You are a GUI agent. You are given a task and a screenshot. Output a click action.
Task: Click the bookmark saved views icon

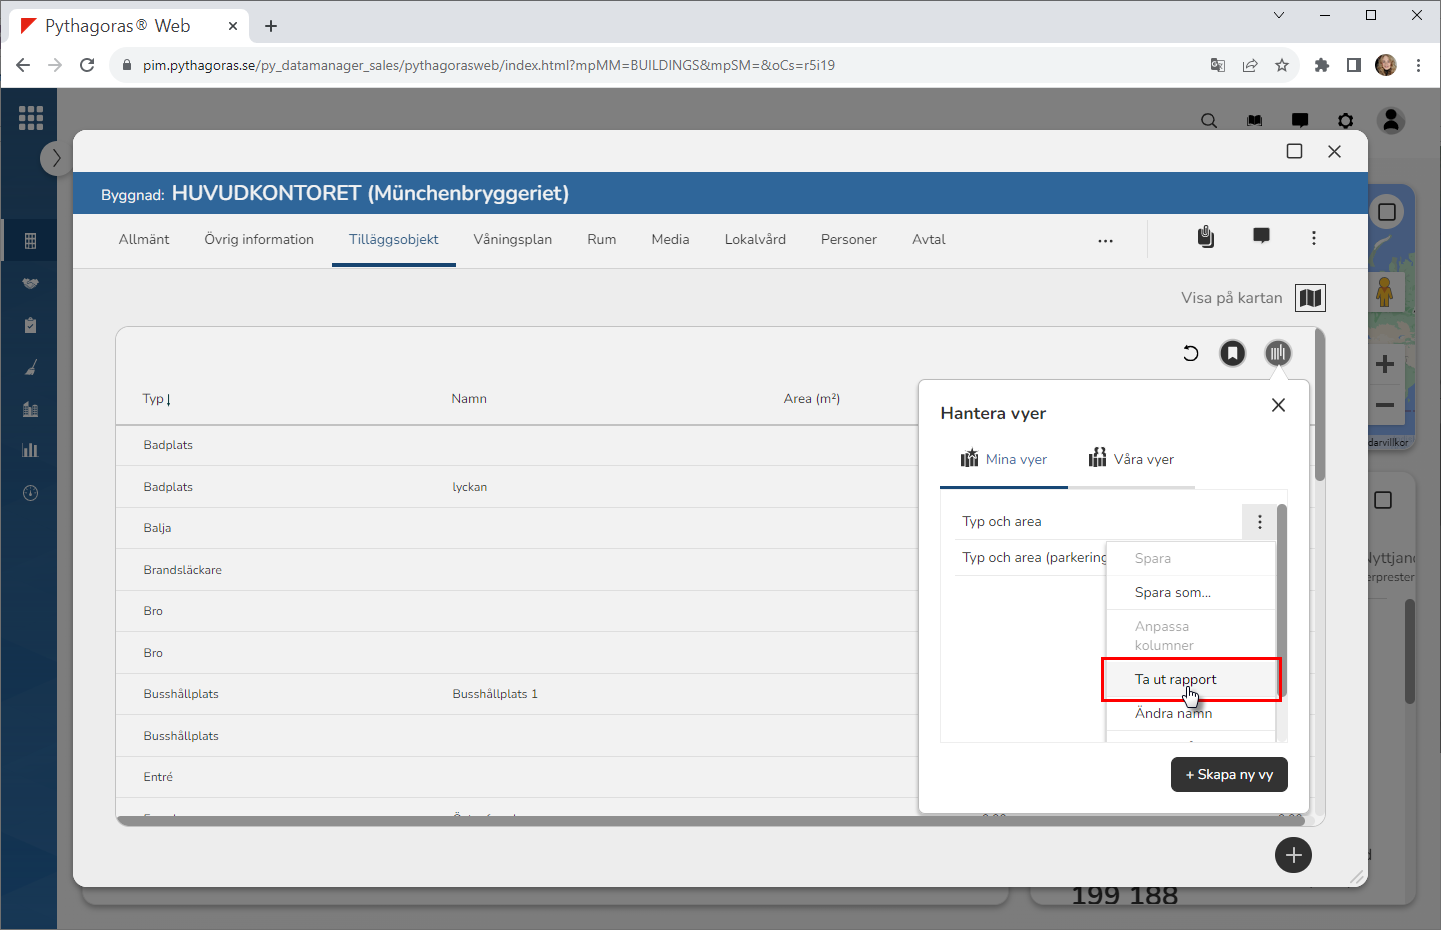1233,353
